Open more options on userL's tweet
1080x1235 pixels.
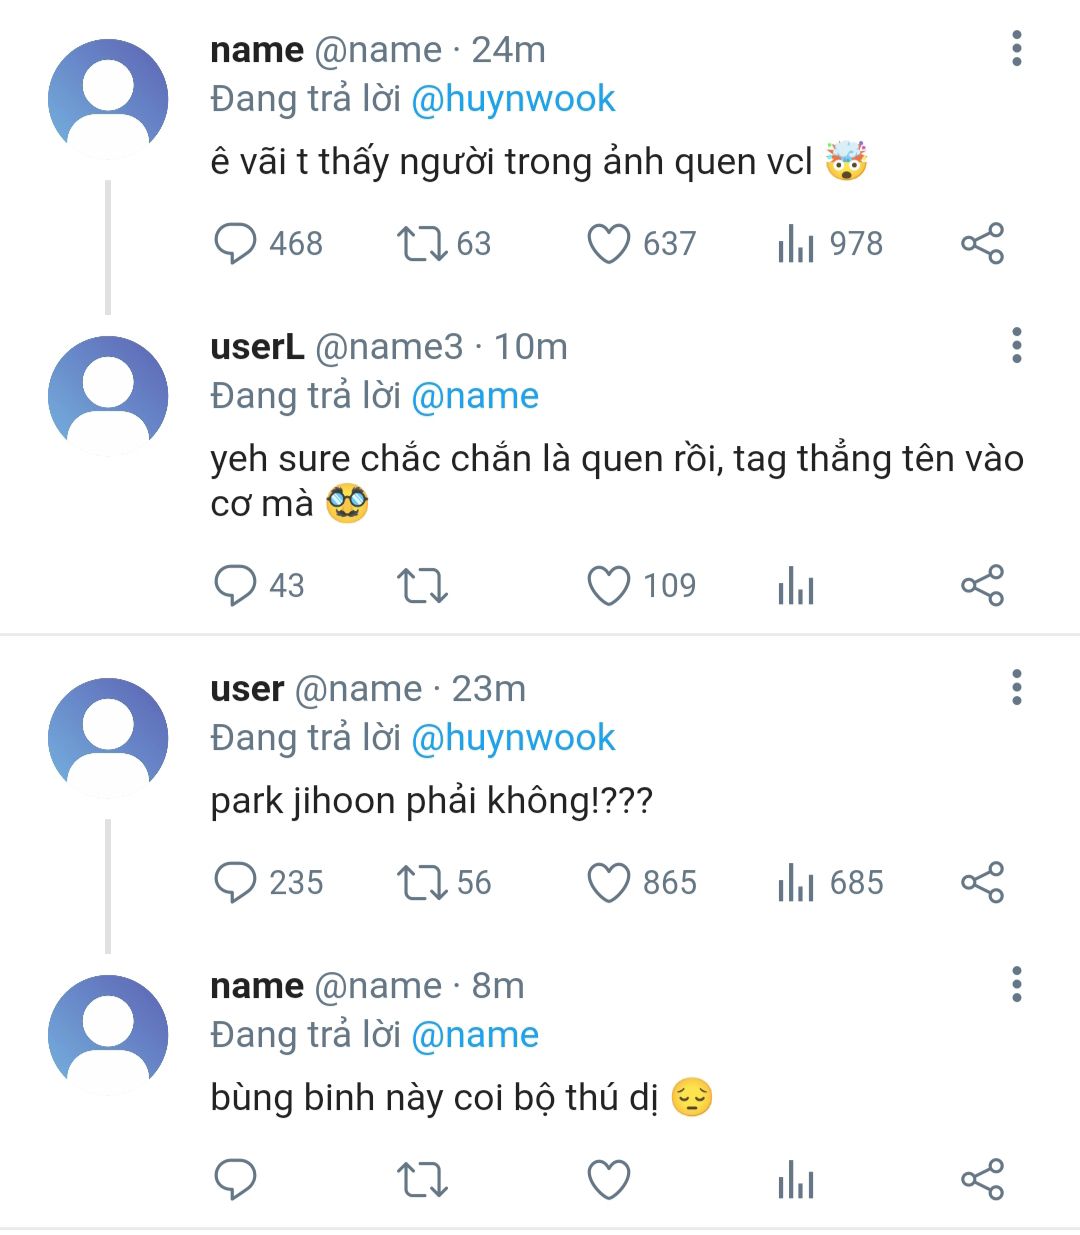pos(1016,346)
